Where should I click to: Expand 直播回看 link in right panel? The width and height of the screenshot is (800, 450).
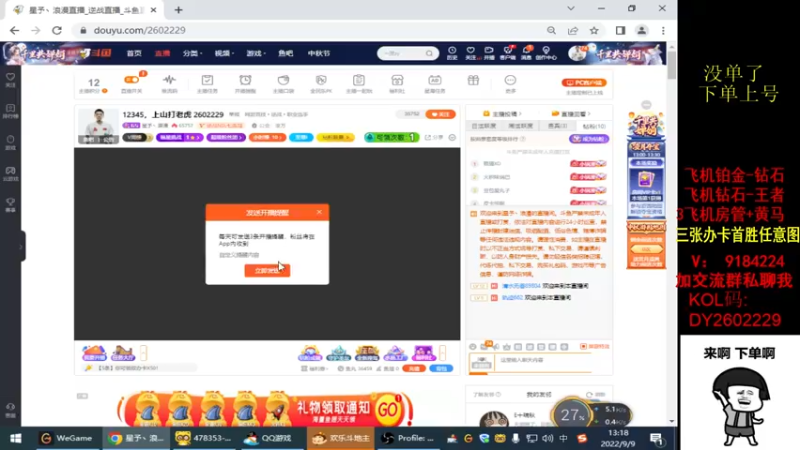(x=571, y=113)
